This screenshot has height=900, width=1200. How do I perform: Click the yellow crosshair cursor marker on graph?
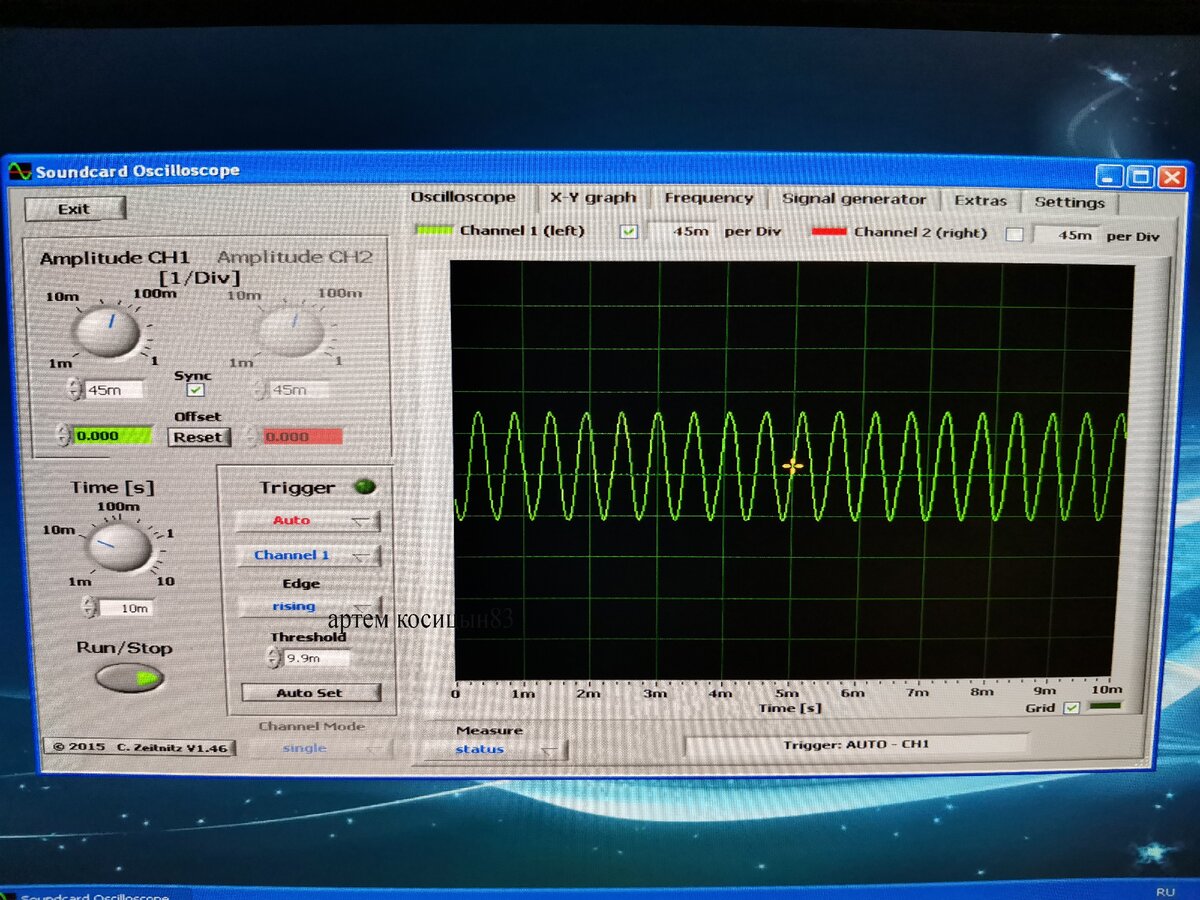(x=792, y=466)
